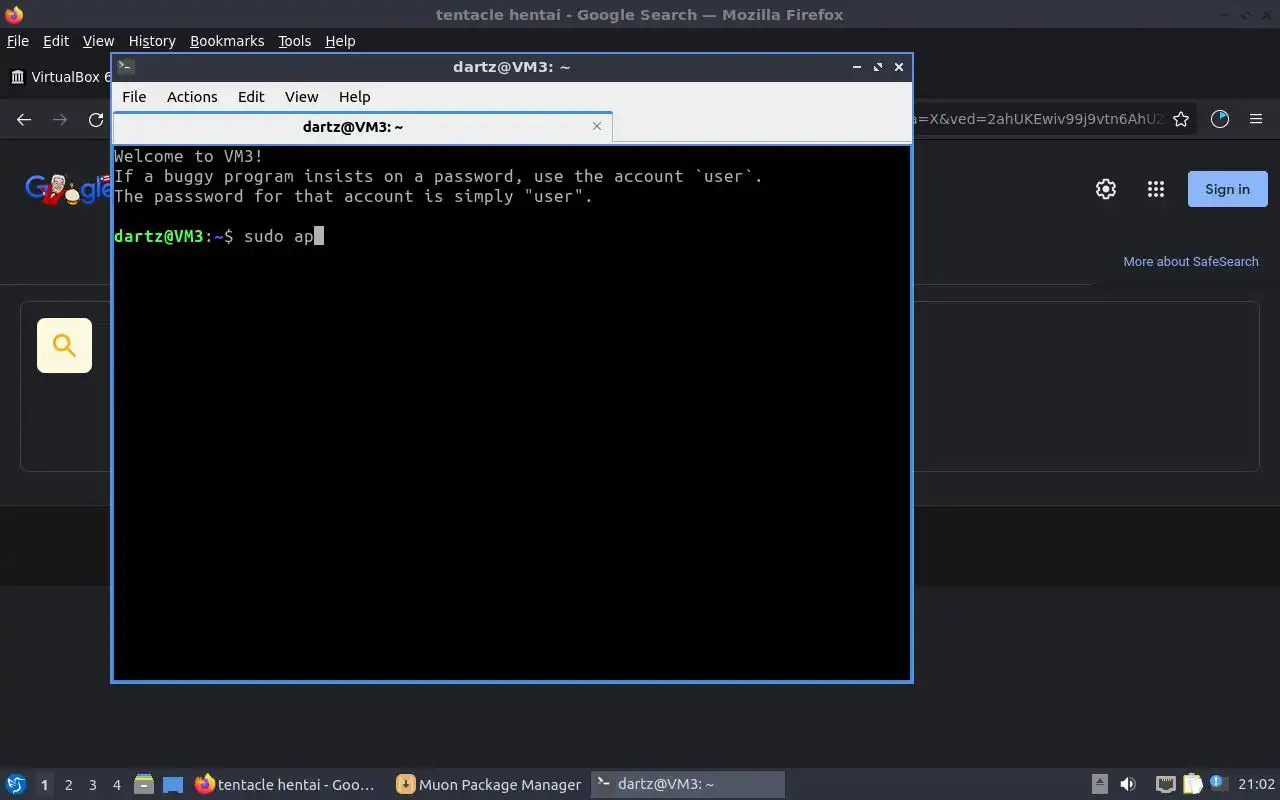Click the Google logo doodle
1280x800 pixels.
click(67, 188)
